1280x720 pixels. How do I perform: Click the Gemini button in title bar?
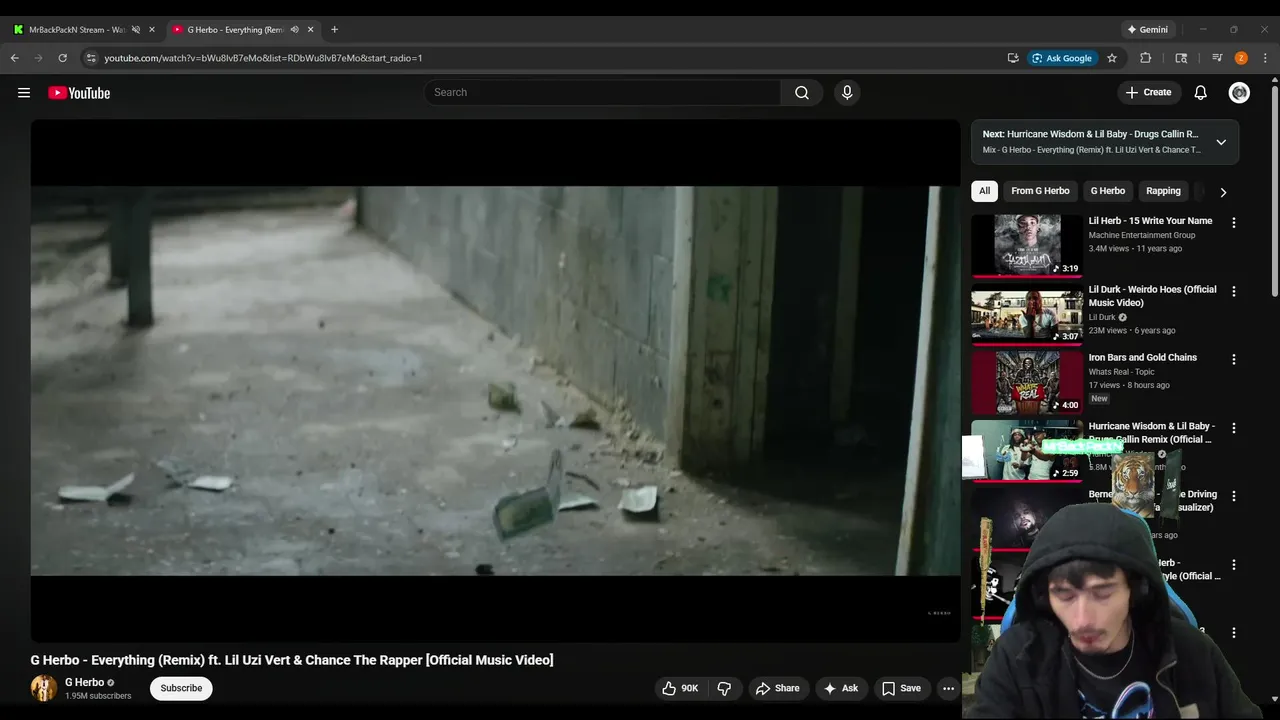coord(1148,29)
